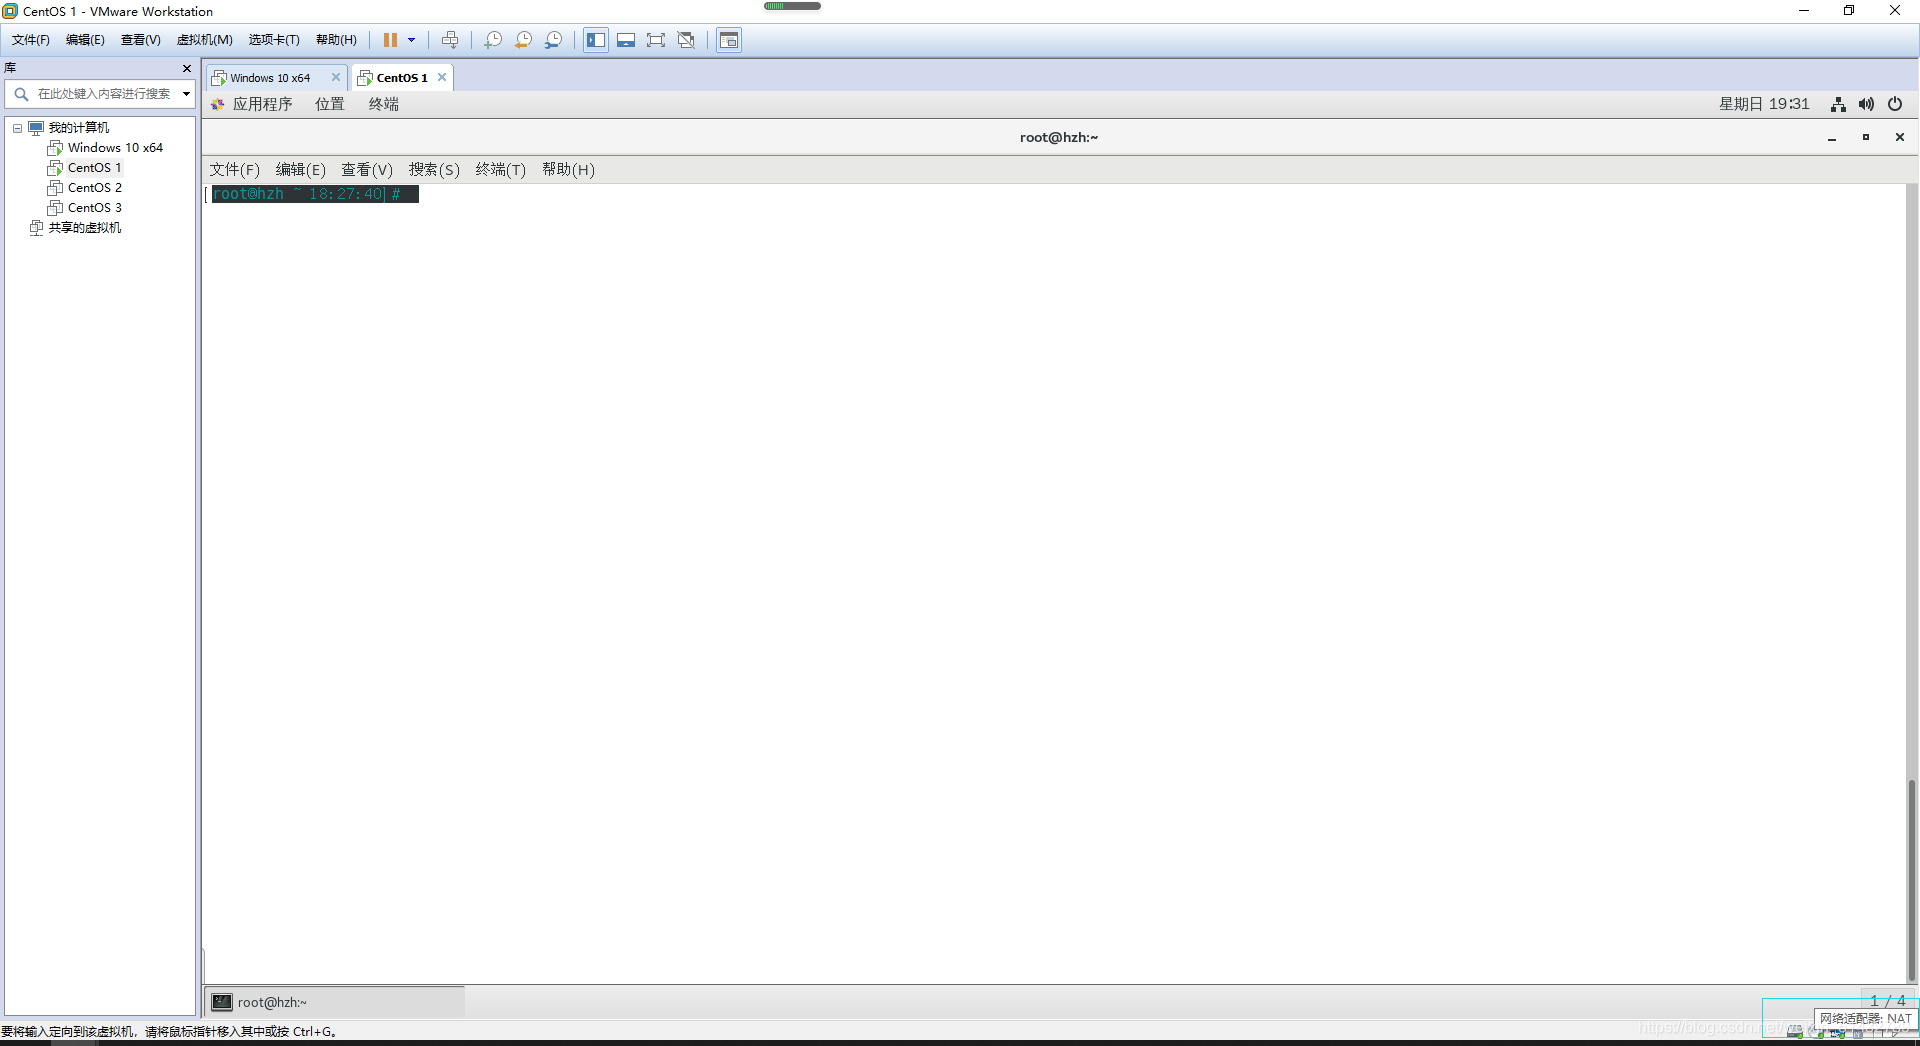The height and width of the screenshot is (1046, 1920).
Task: Open the GNOME network status icon
Action: 1838,104
